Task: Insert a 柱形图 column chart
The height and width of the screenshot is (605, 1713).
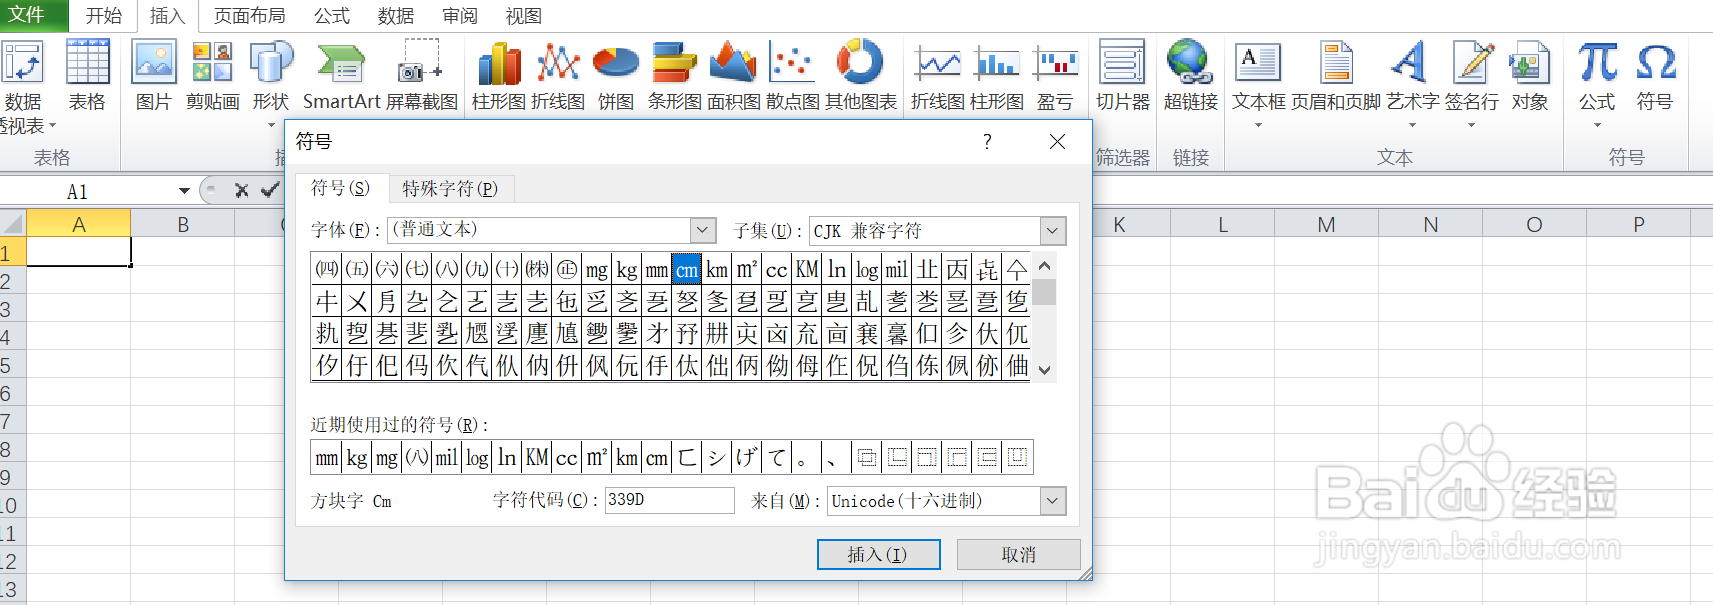Action: [498, 76]
